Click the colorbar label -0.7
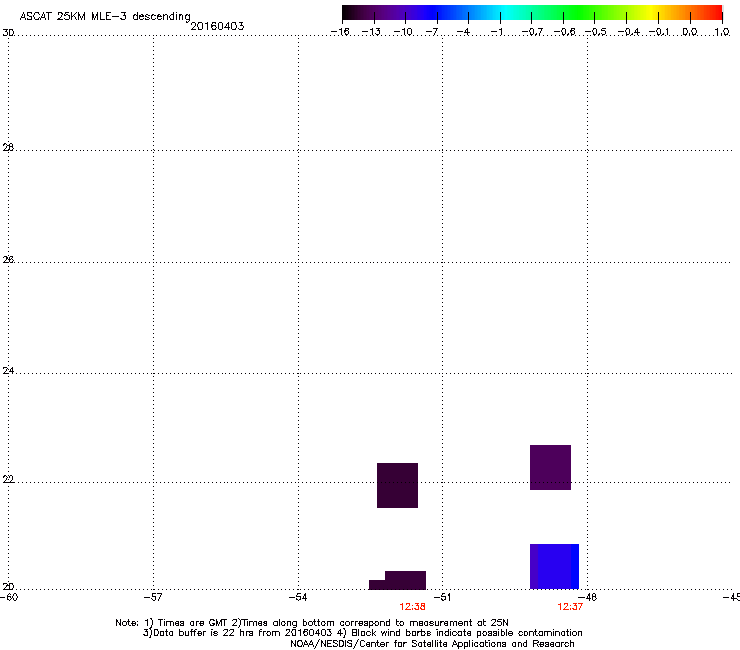This screenshot has height=650, width=740. [532, 32]
